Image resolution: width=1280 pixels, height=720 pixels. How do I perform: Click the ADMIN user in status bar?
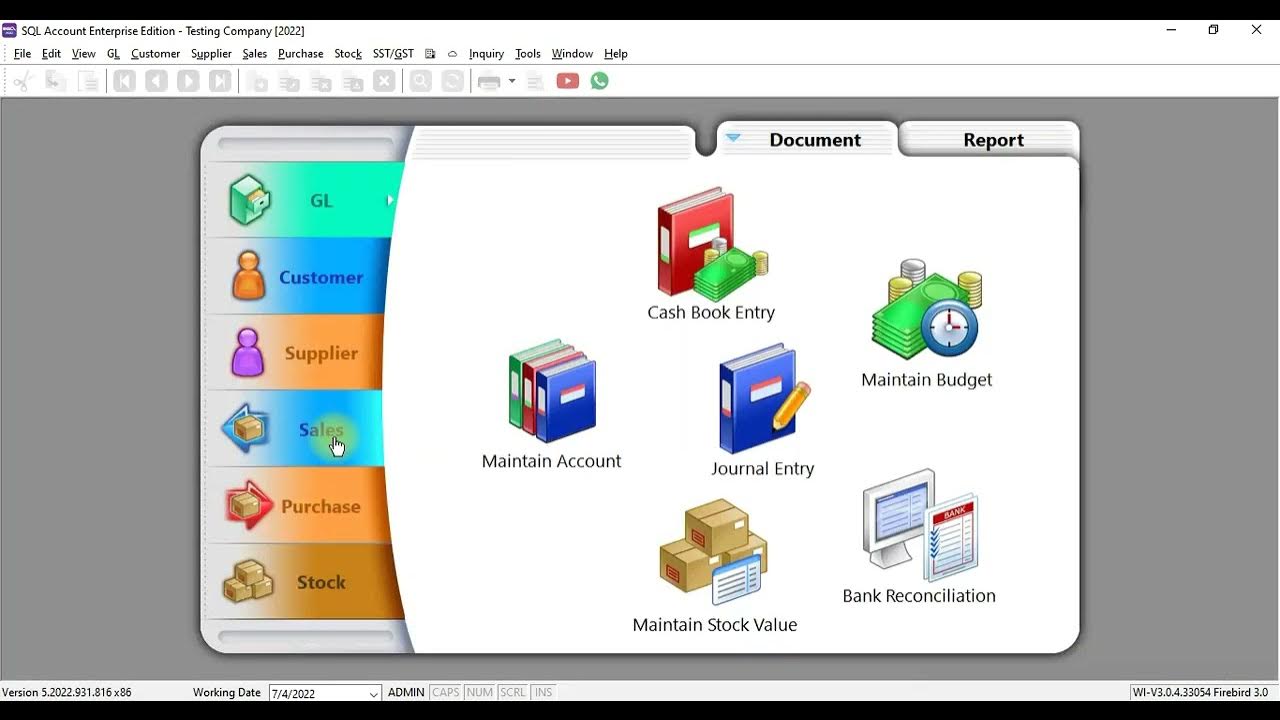tap(406, 693)
